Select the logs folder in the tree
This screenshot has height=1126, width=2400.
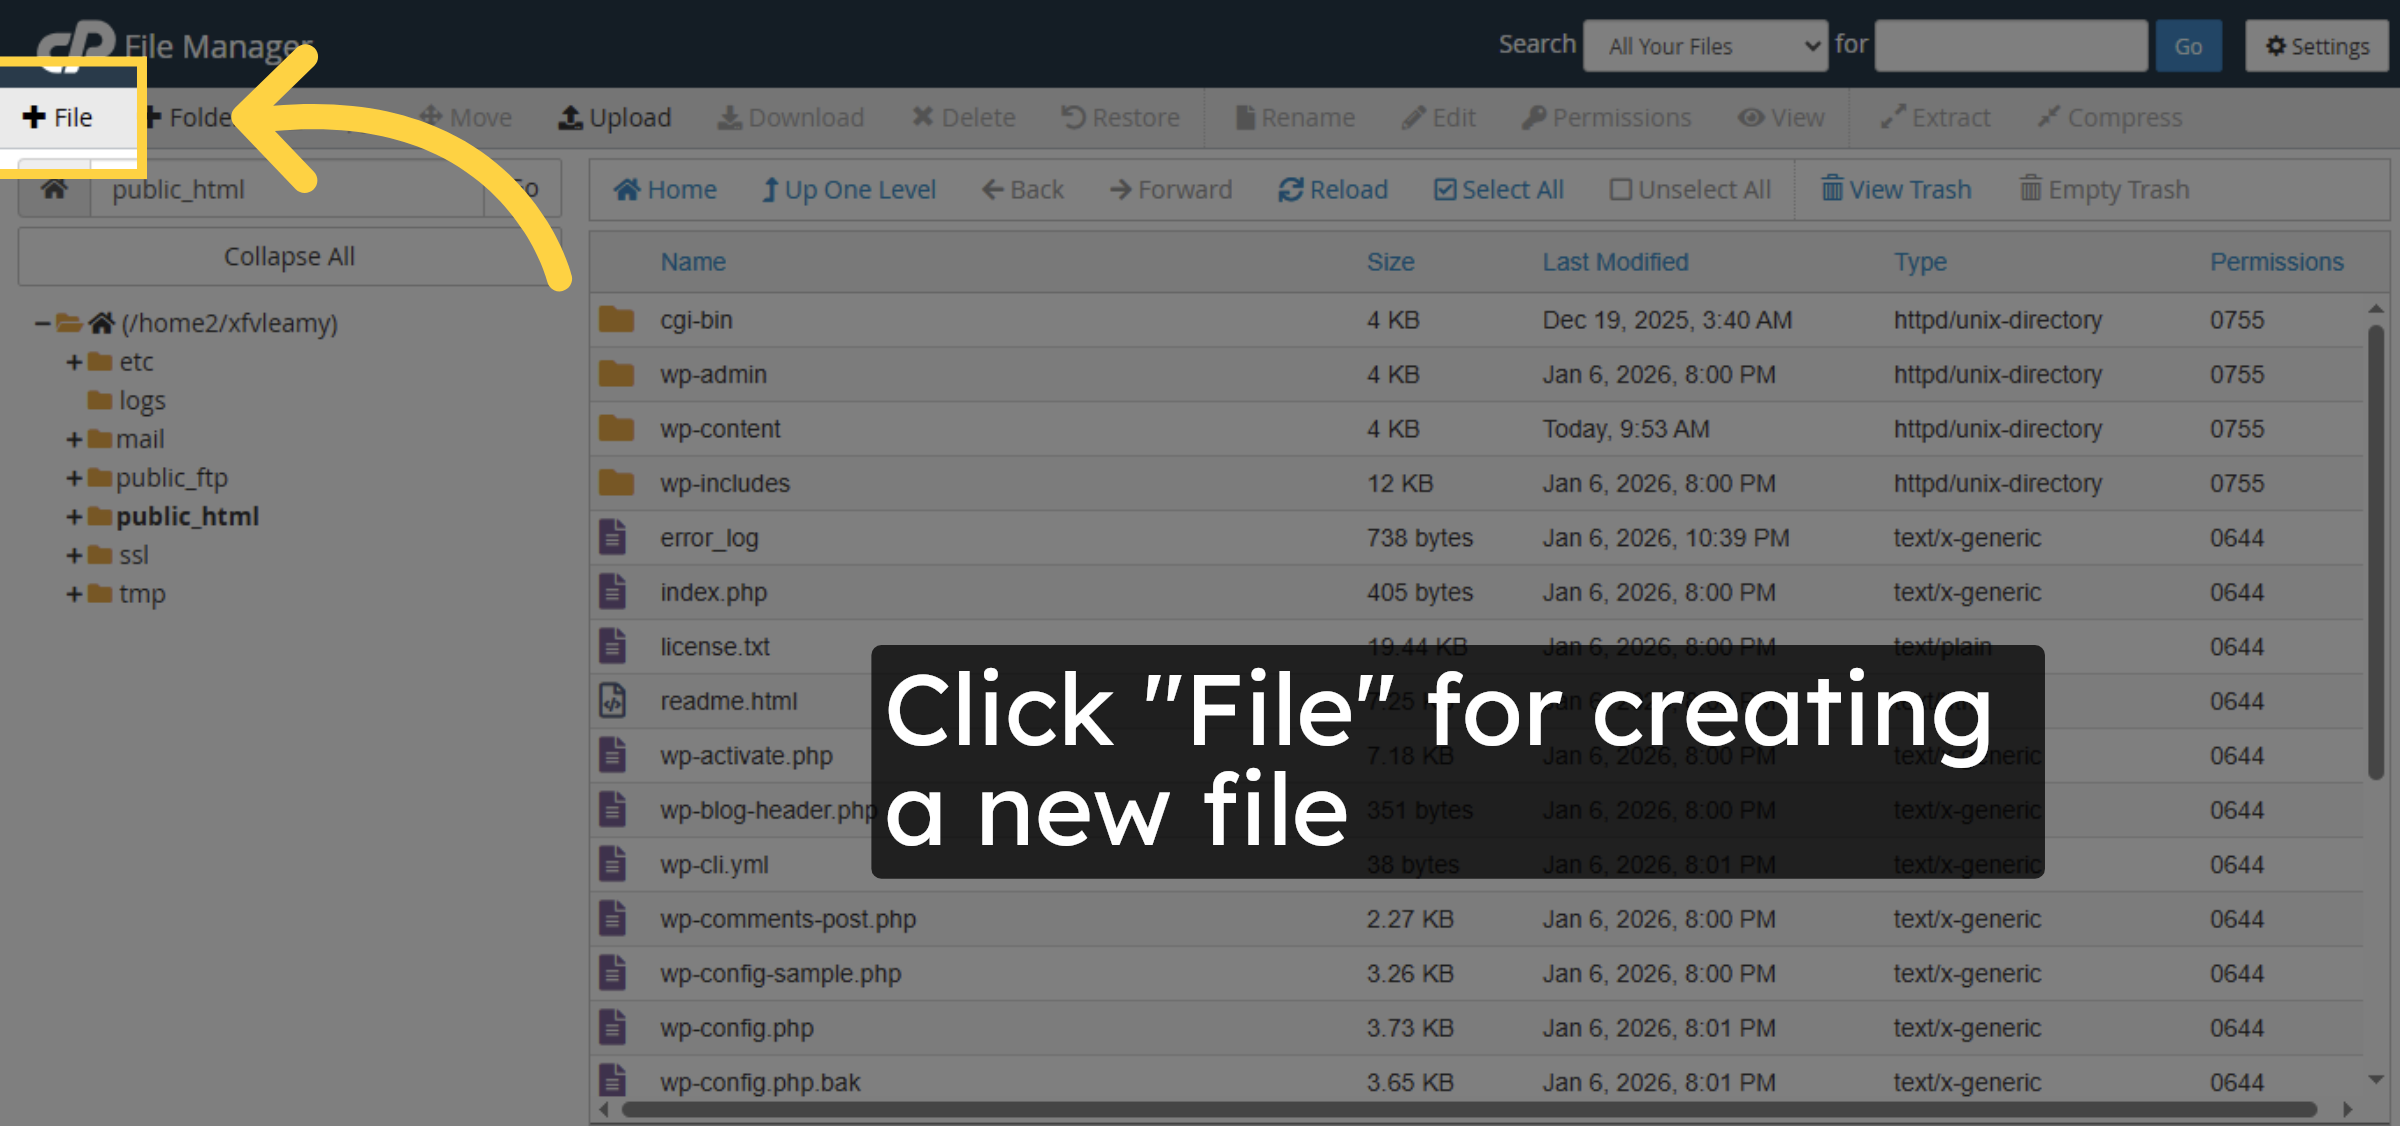coord(142,400)
